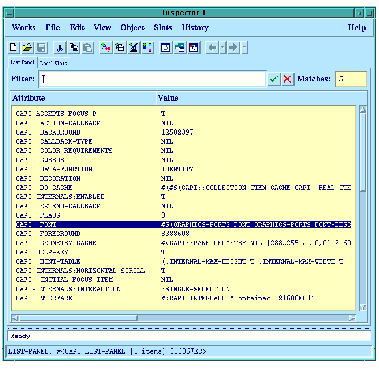The width and height of the screenshot is (379, 369).
Task: Click the paste clipboard toolbar icon
Action: [x=88, y=47]
